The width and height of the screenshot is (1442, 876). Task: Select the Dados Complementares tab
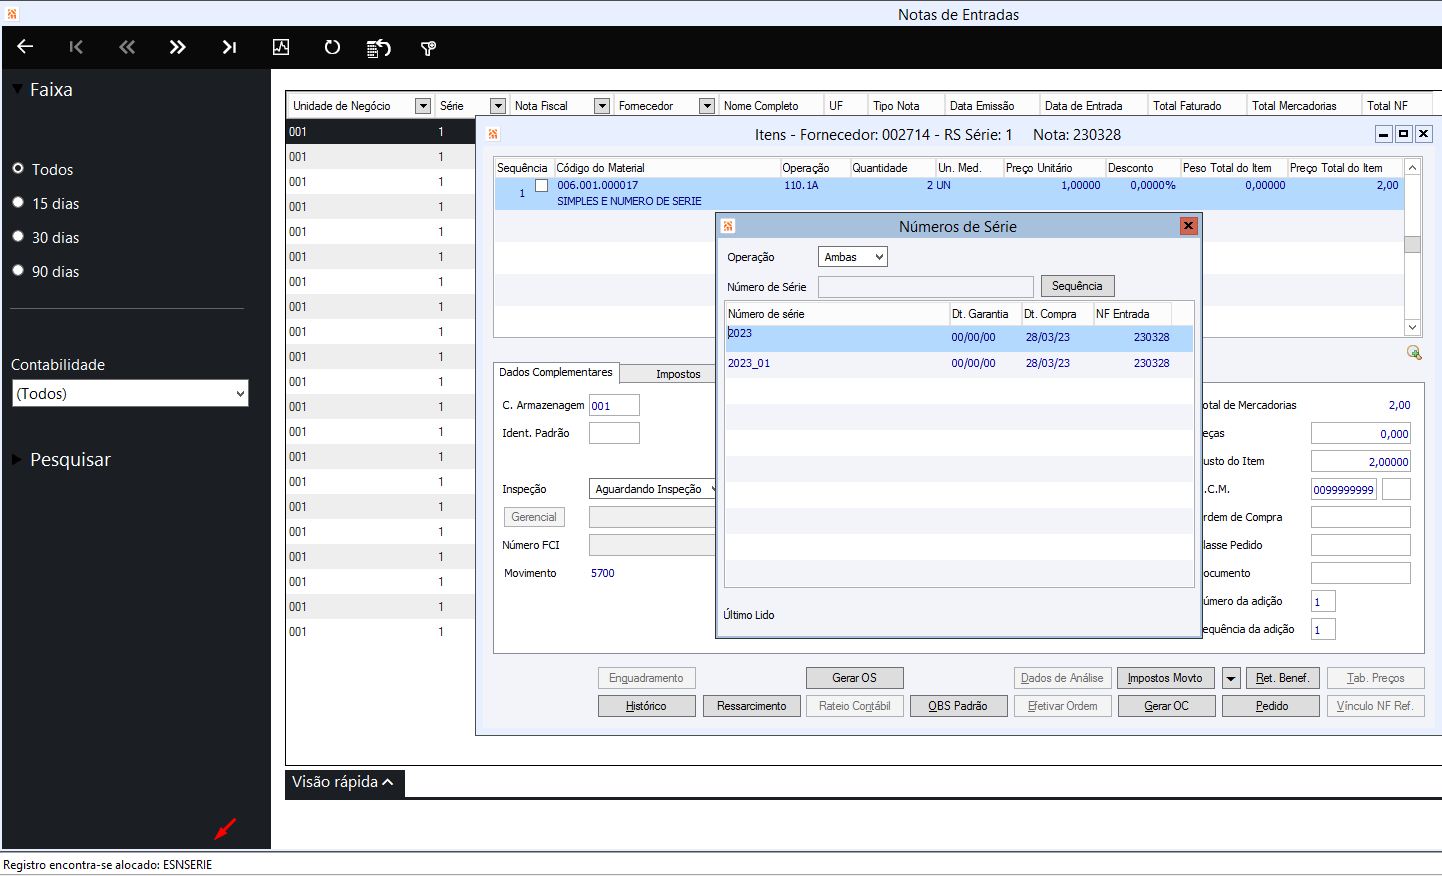(556, 372)
